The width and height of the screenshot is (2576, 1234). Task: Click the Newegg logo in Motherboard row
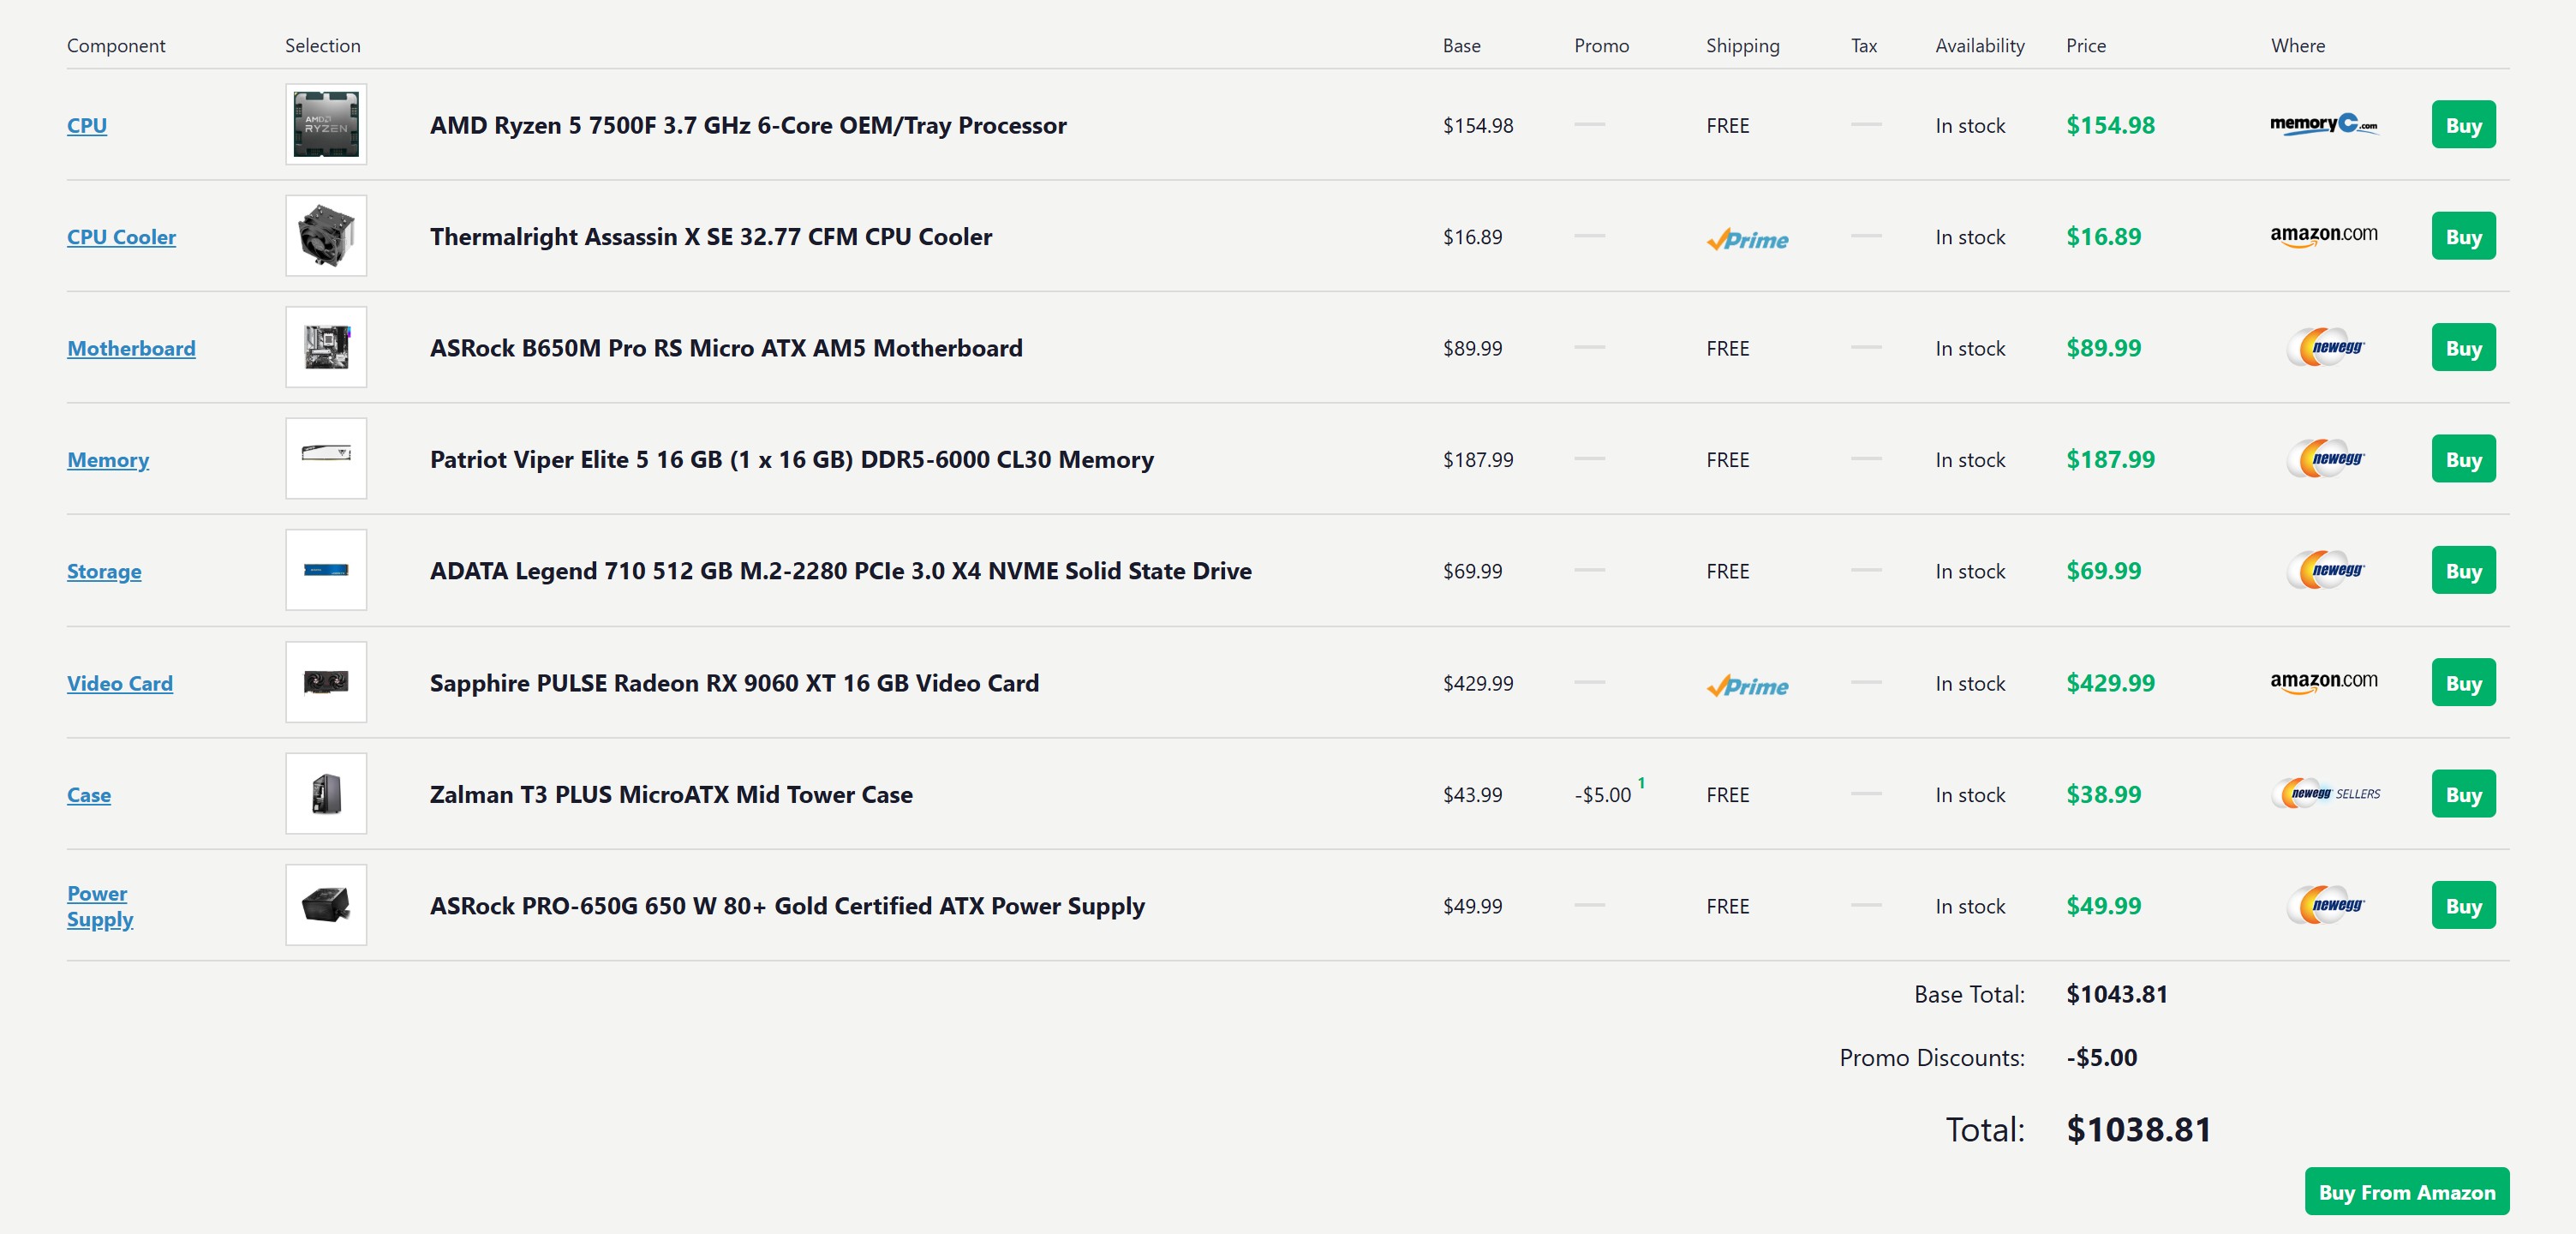coord(2326,347)
